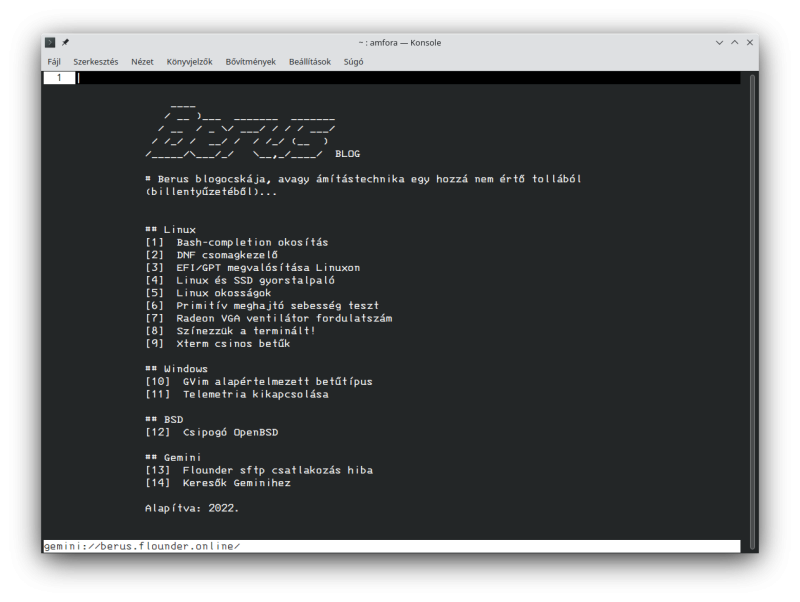Viewport: 800px width, 602px height.
Task: Click the Linux section heading
Action: (x=170, y=230)
